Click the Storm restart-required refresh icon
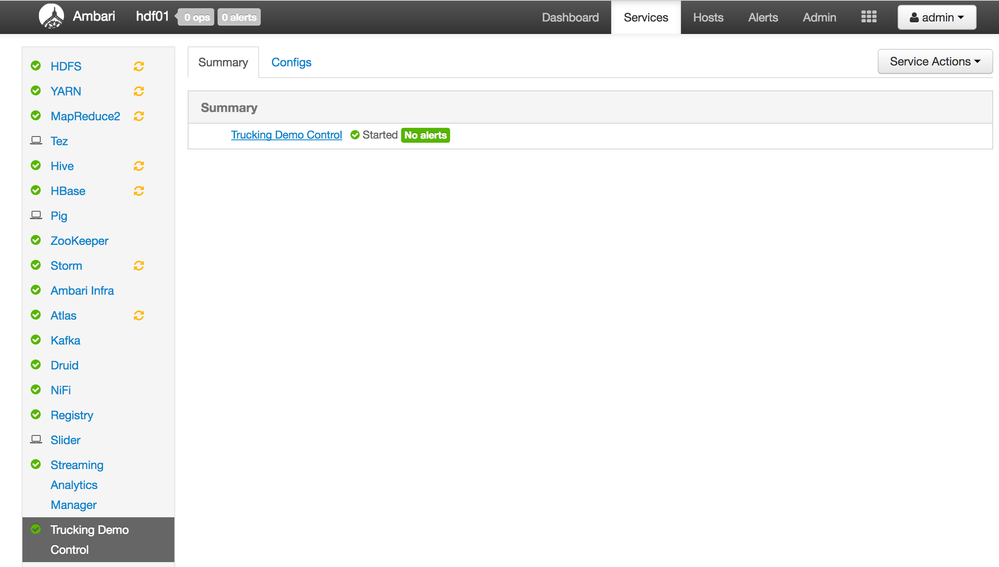 click(138, 266)
